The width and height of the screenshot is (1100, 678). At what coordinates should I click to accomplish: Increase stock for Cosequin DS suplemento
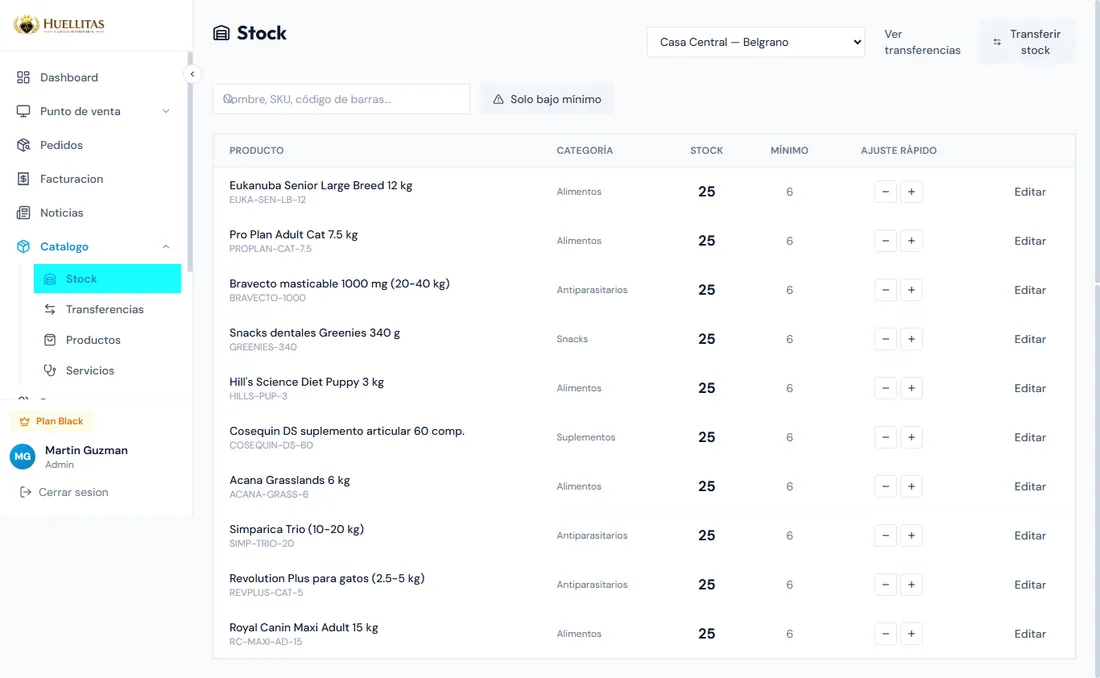[911, 437]
